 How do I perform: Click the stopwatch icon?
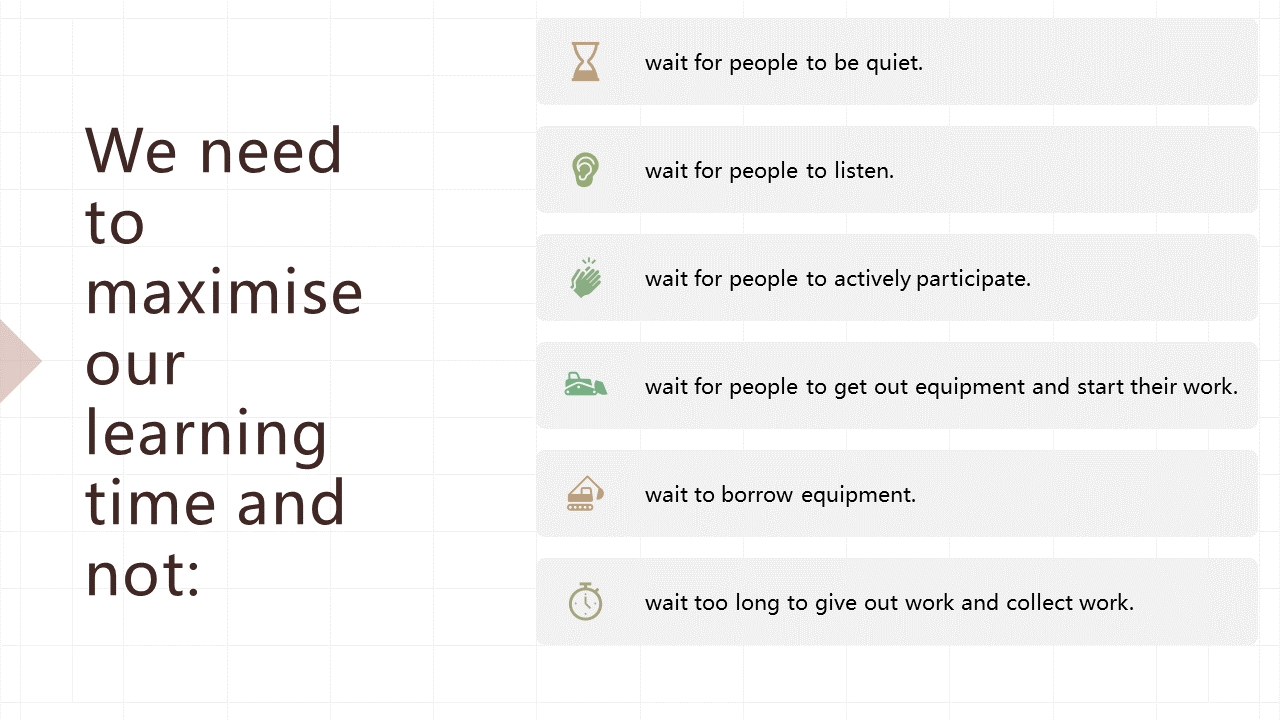point(585,601)
